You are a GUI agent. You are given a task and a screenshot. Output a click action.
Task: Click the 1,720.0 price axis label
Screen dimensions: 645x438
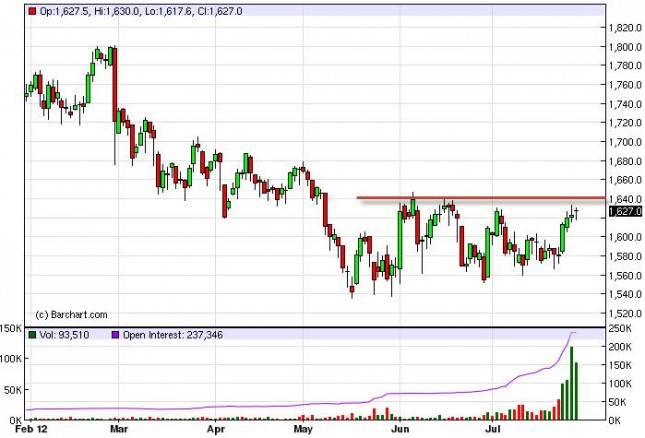[x=625, y=123]
